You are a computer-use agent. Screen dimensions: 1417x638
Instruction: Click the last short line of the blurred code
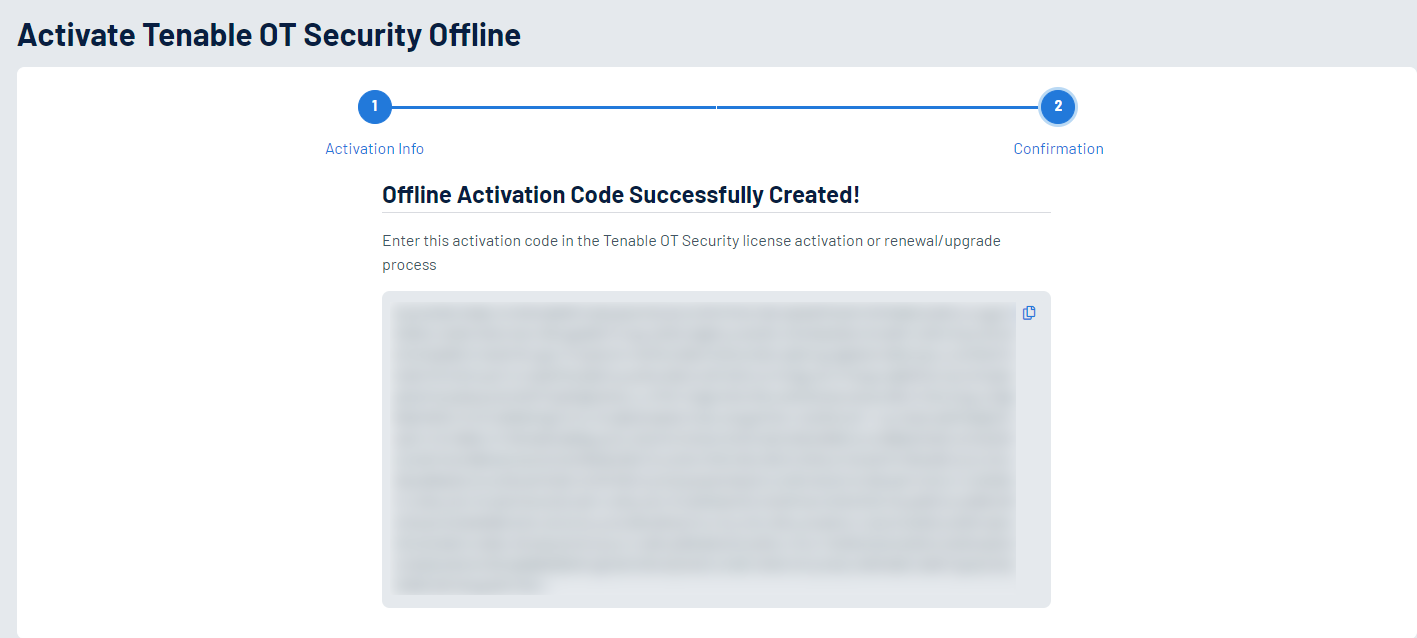(x=470, y=585)
